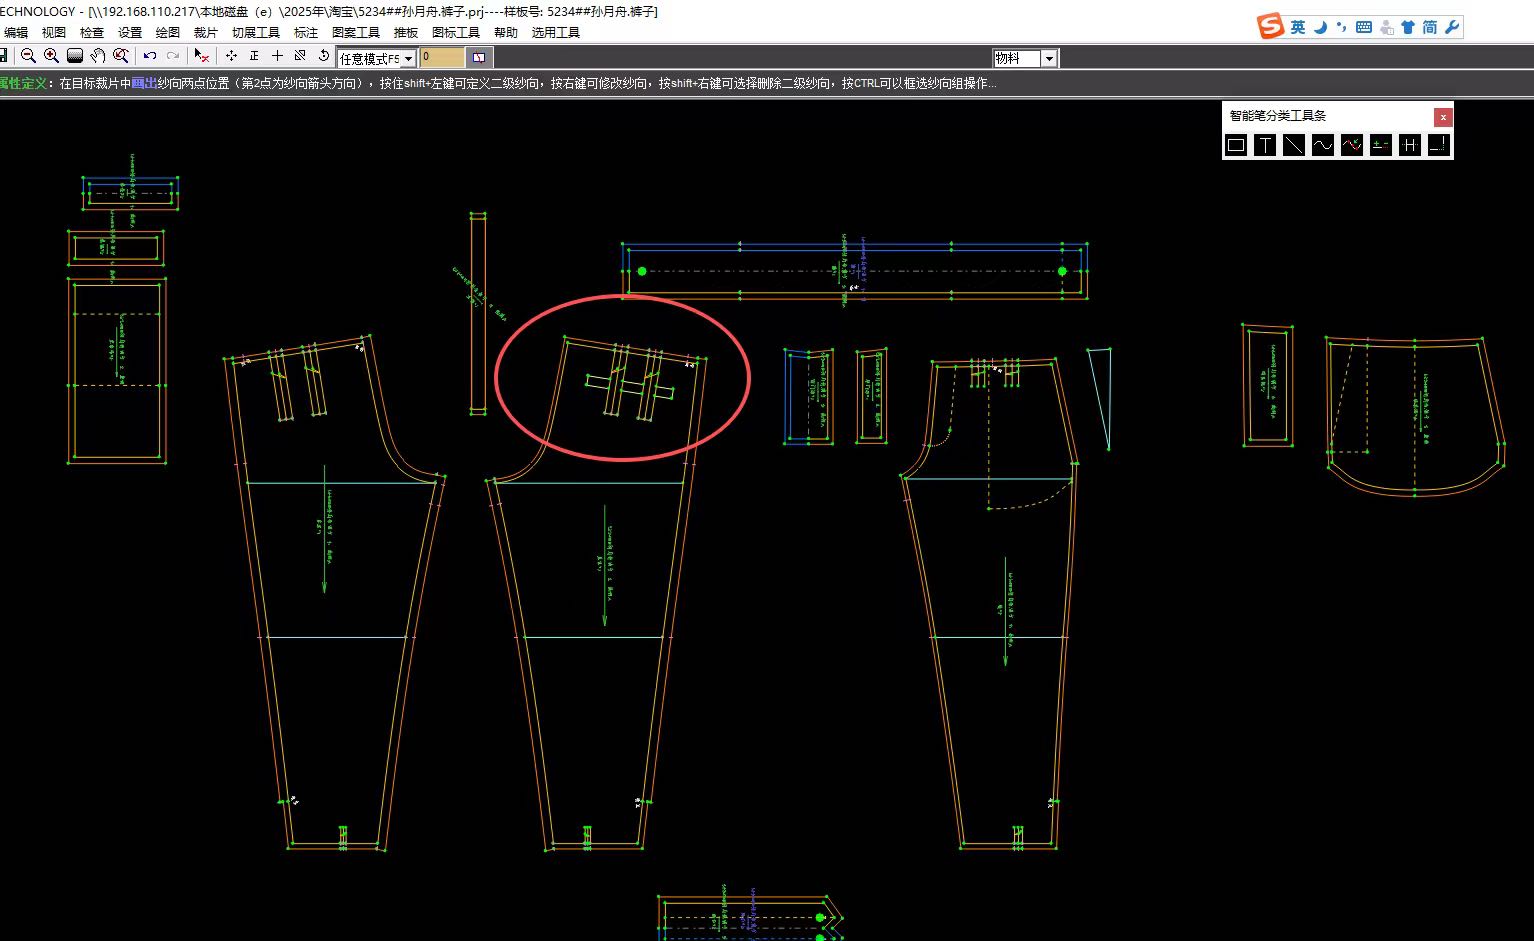The height and width of the screenshot is (941, 1534).
Task: Select the pan hand tool
Action: pyautogui.click(x=97, y=57)
